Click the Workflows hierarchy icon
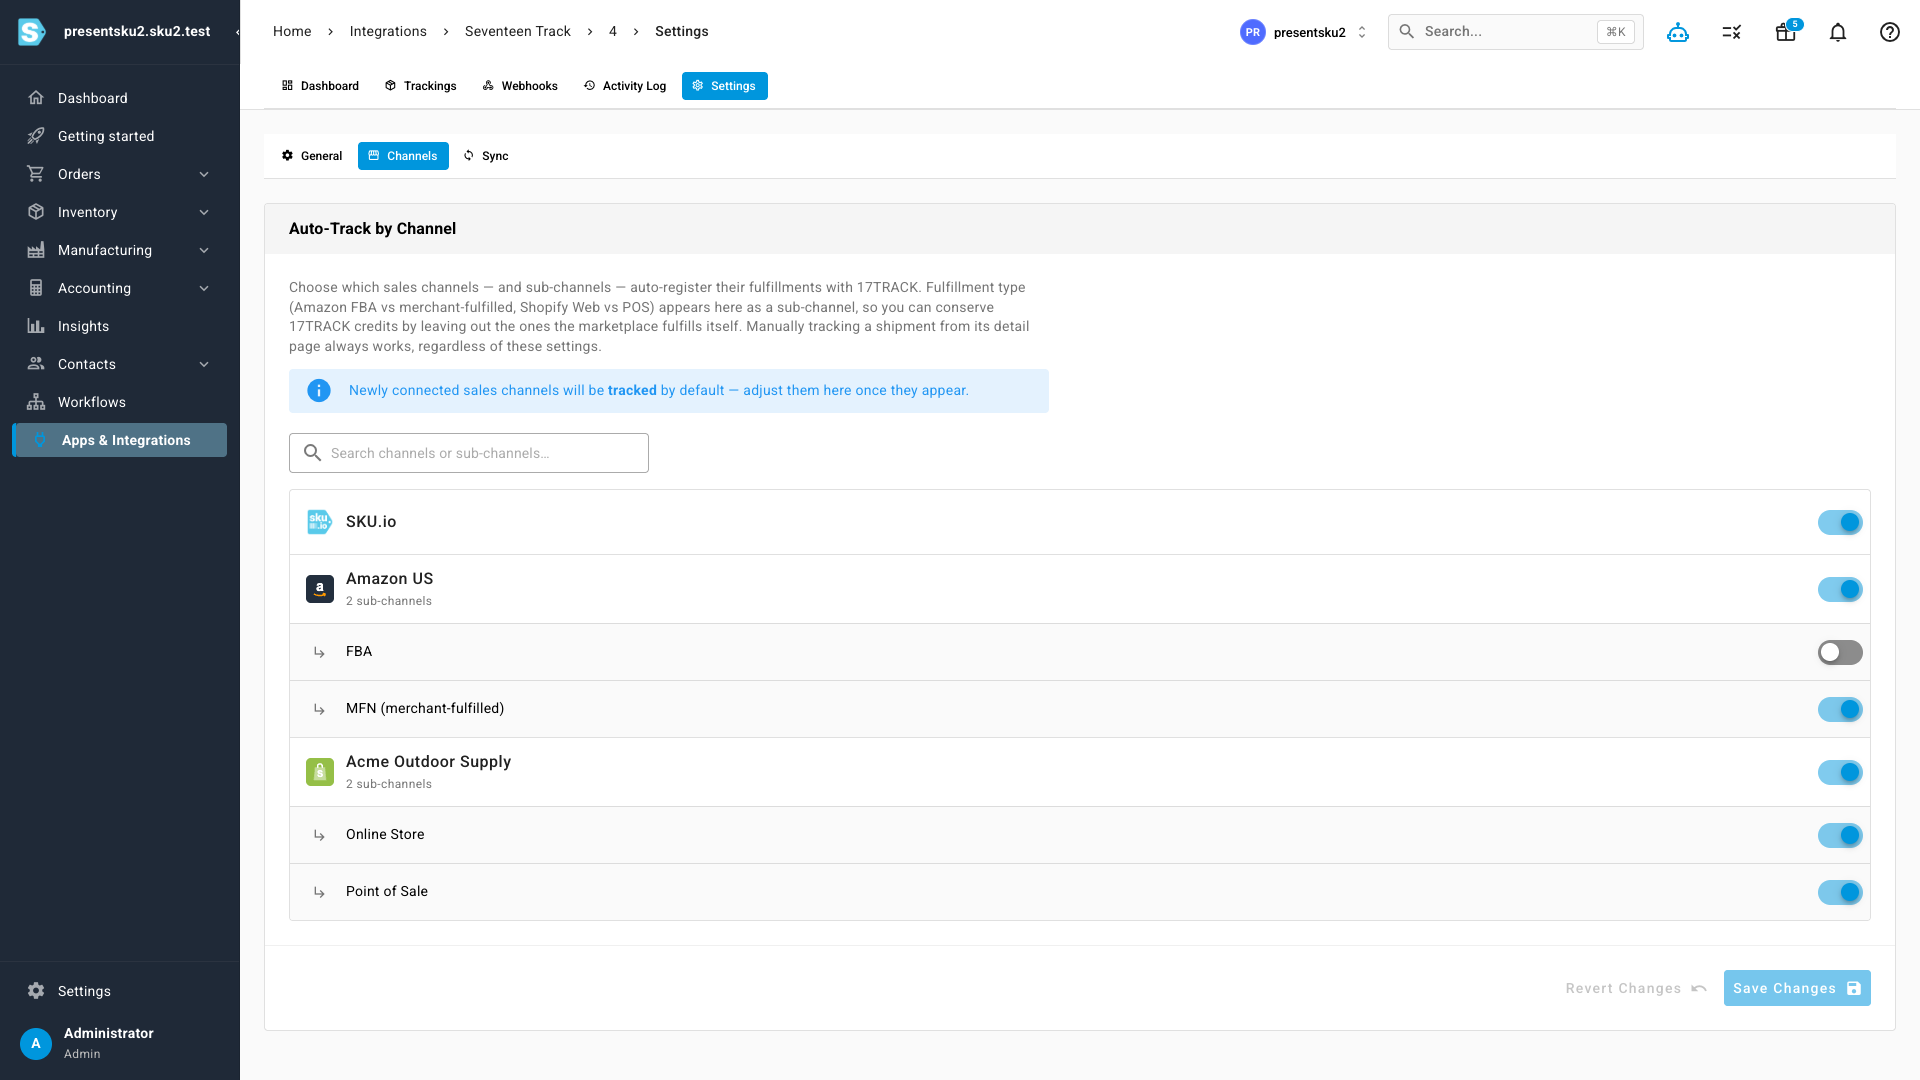Image resolution: width=1920 pixels, height=1080 pixels. [x=36, y=402]
